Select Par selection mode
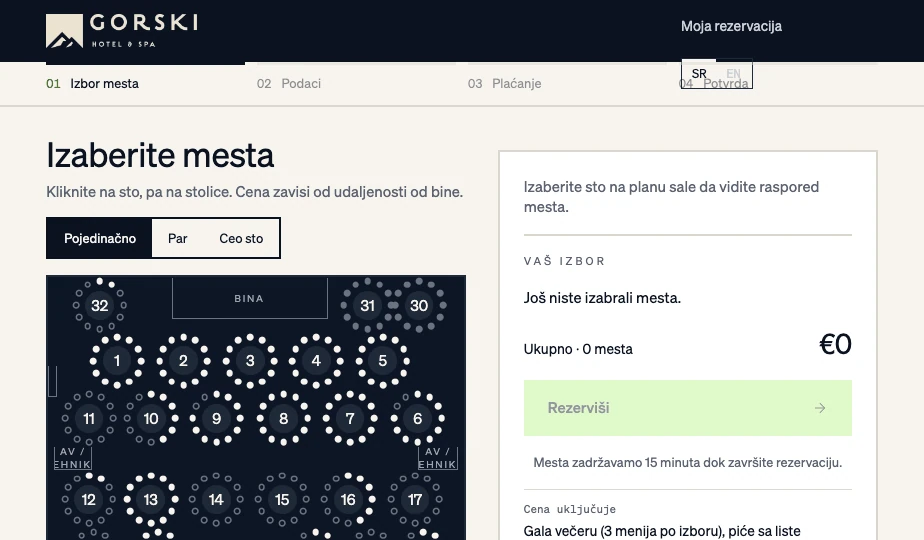This screenshot has width=924, height=540. pyautogui.click(x=177, y=238)
